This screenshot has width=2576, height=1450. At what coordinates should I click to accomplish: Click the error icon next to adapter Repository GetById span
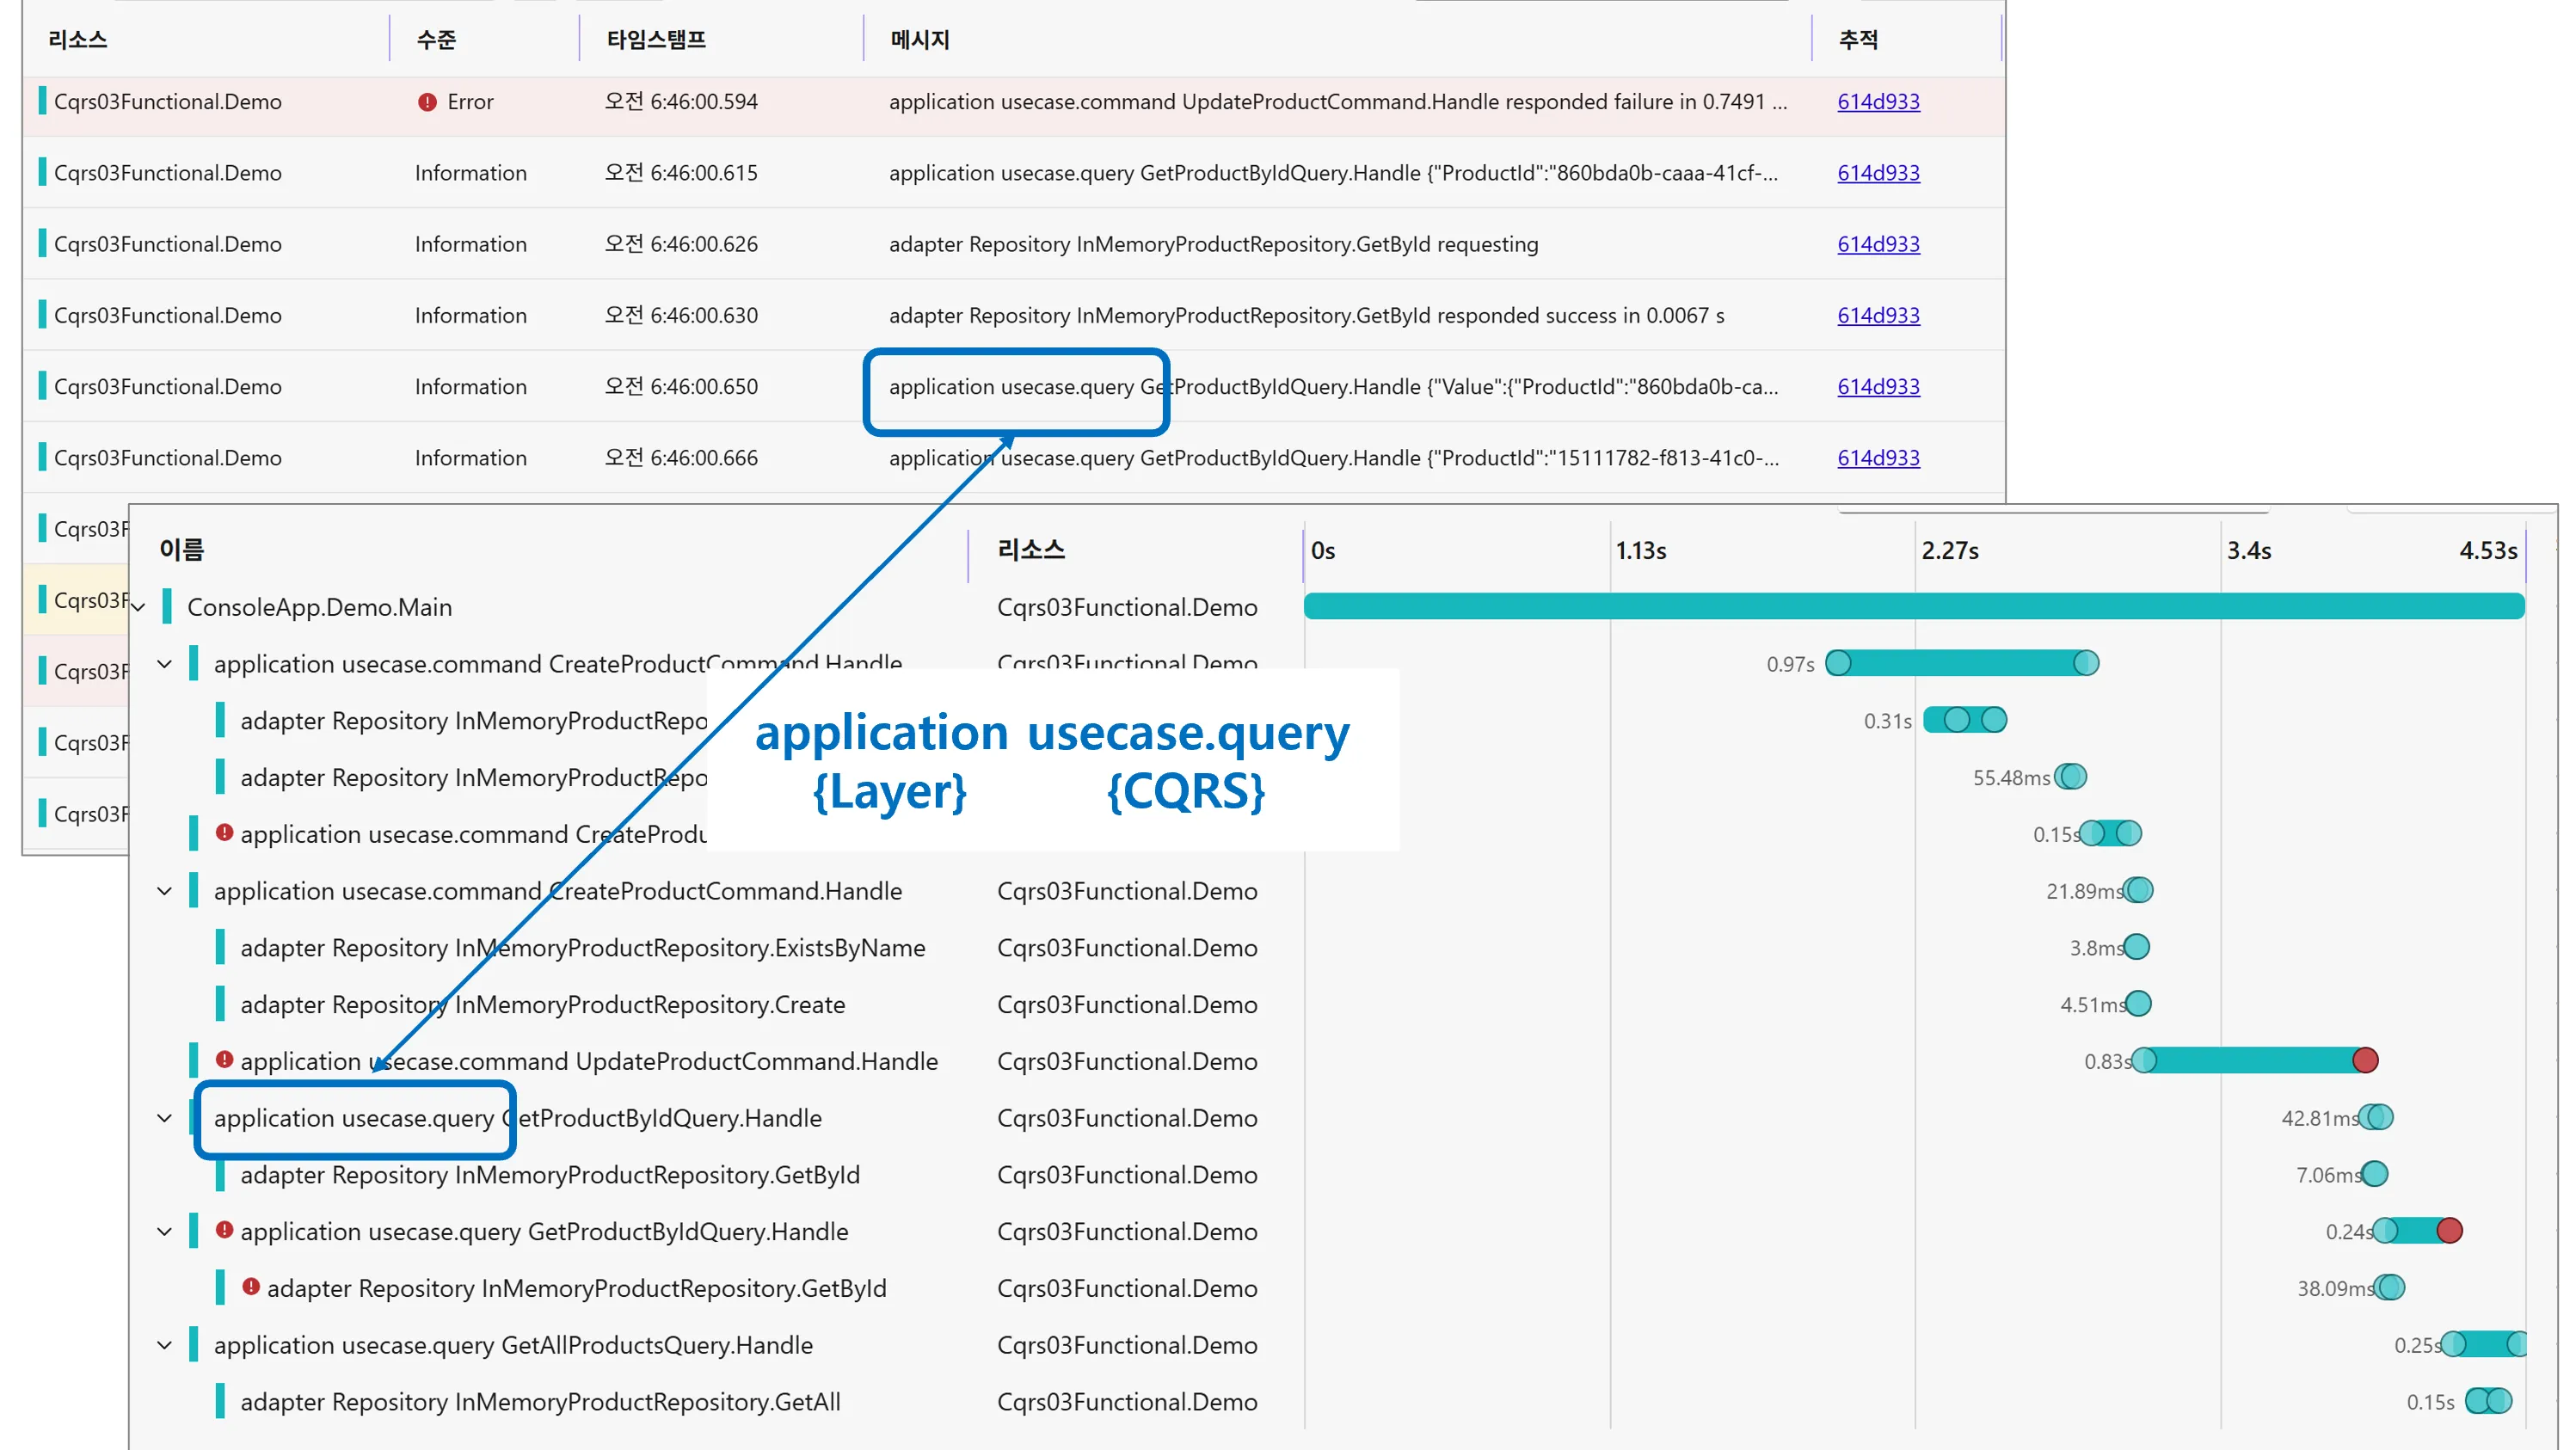pyautogui.click(x=251, y=1288)
